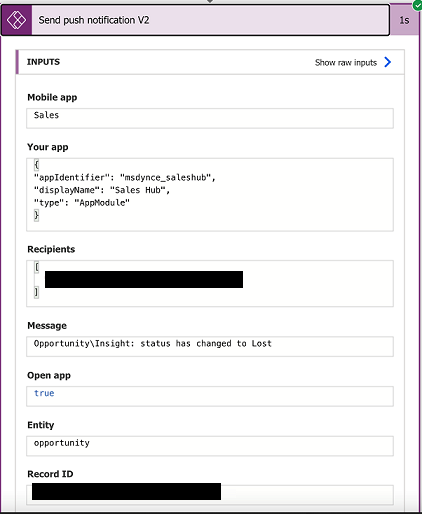Expand raw inputs with blue chevron
Screen dimensions: 422x514
(x=387, y=62)
